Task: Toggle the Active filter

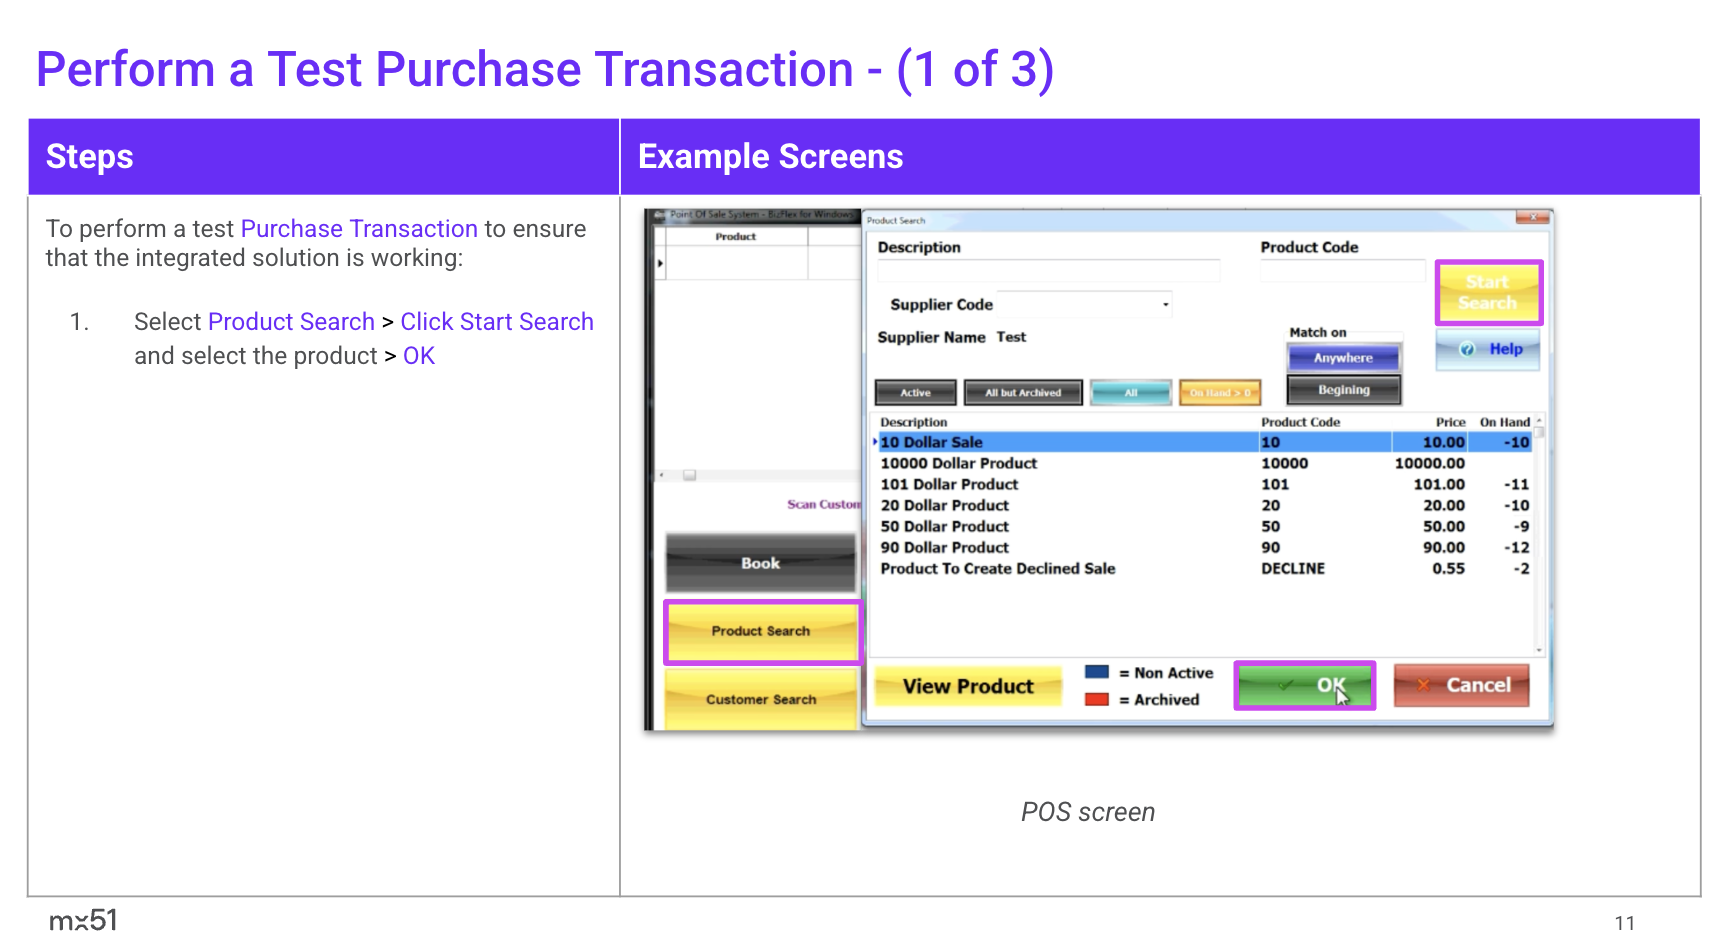Action: [x=915, y=393]
